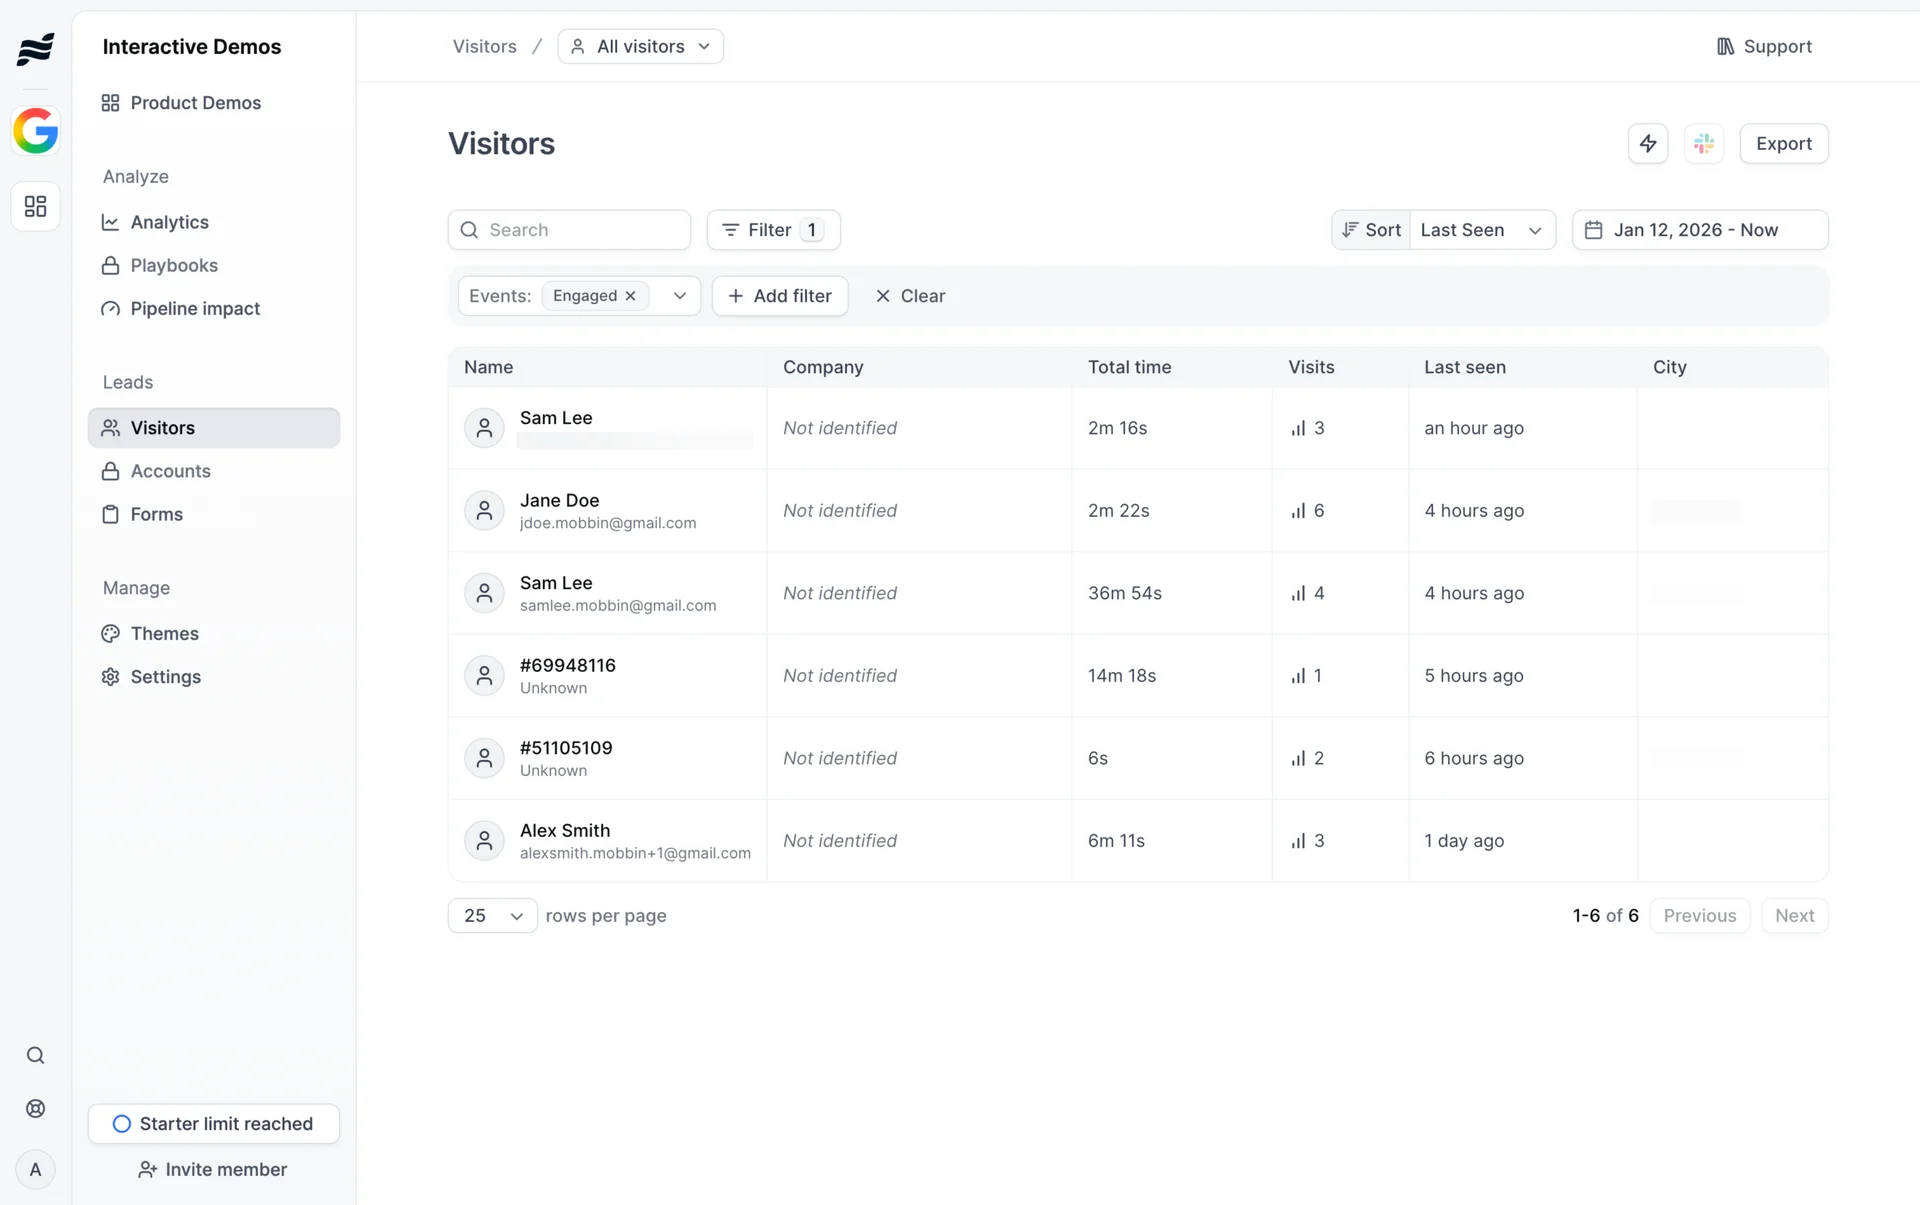Toggle the Filter panel button
The height and width of the screenshot is (1205, 1920).
(773, 230)
